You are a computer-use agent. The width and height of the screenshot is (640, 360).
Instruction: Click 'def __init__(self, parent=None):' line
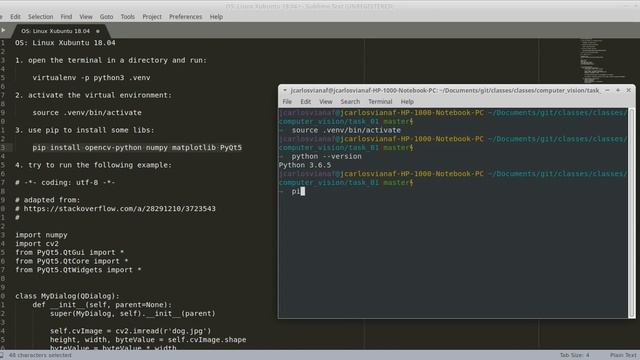click(x=102, y=305)
